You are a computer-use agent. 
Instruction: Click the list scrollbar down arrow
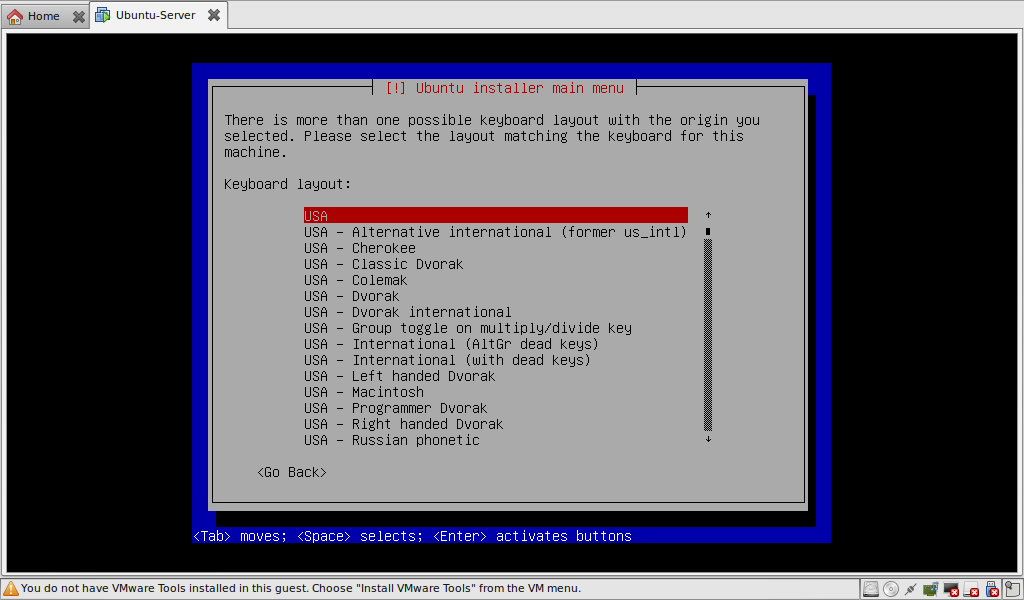[x=708, y=439]
